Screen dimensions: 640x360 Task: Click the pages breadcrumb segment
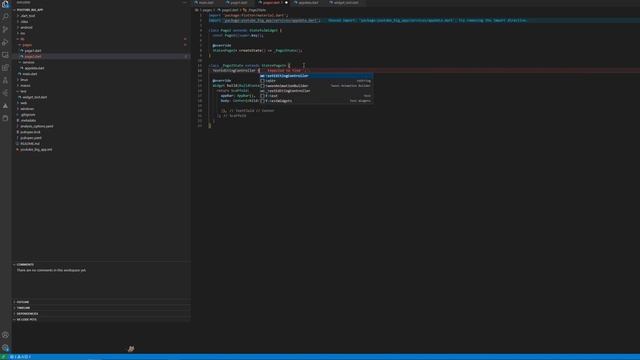[208, 10]
